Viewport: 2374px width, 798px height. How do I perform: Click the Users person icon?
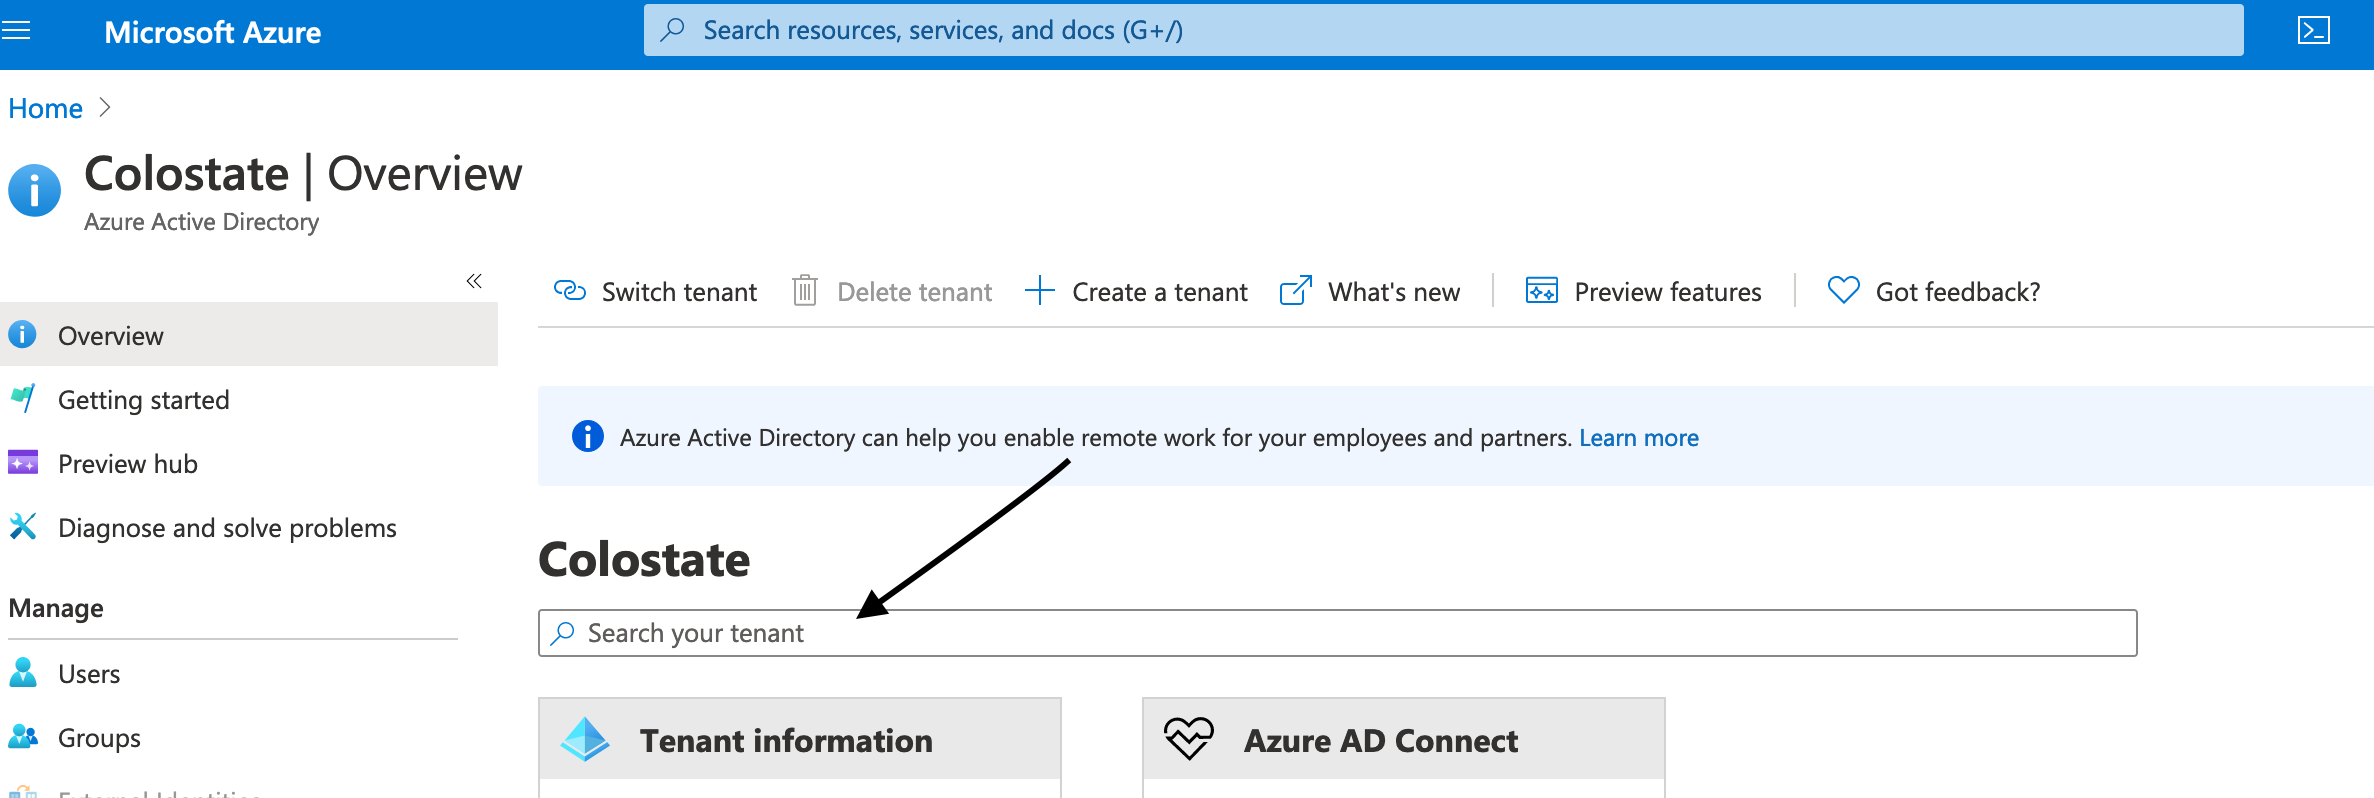pos(22,672)
